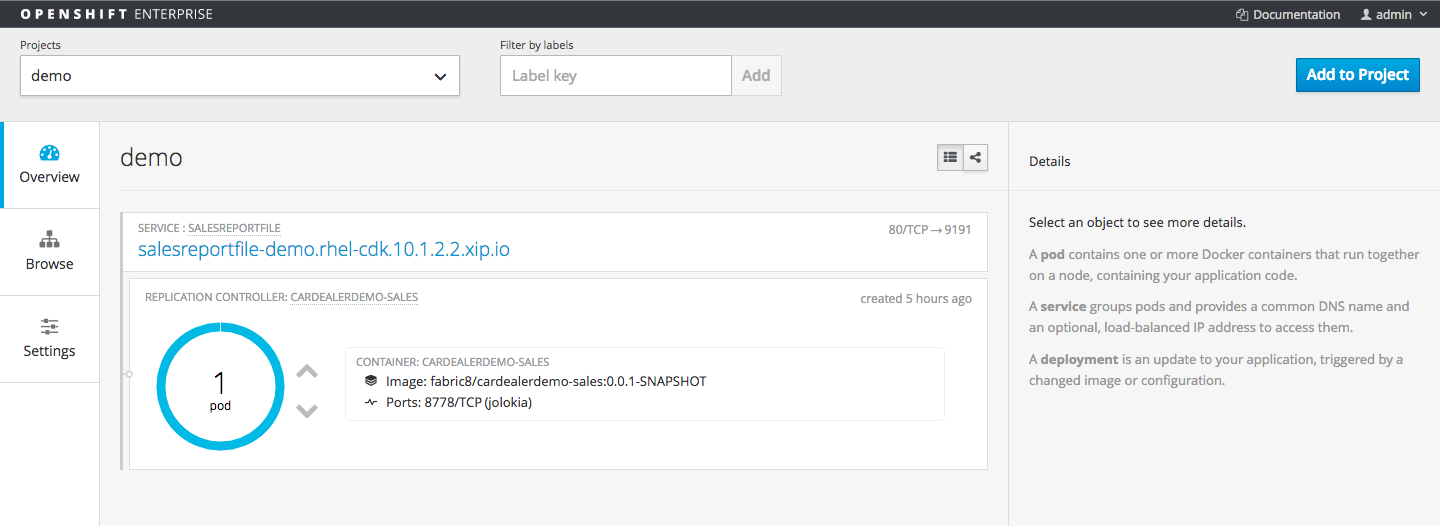The image size is (1440, 526).
Task: Open the Browse sidebar tab
Action: click(50, 252)
